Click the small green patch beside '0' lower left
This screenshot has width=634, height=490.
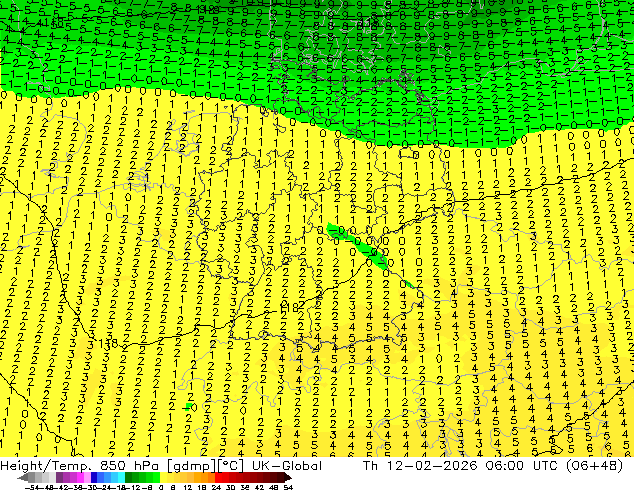tap(188, 406)
